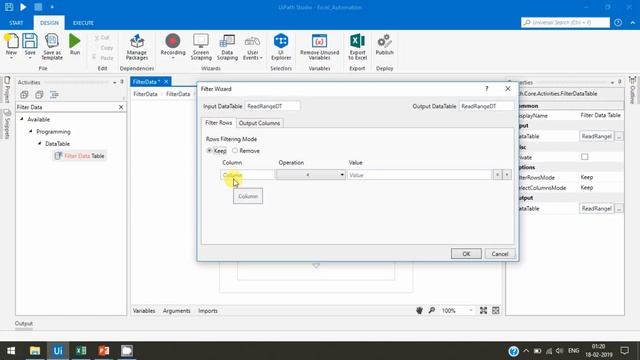Switch to the DESIGN ribbon tab
640x360 pixels.
49,23
